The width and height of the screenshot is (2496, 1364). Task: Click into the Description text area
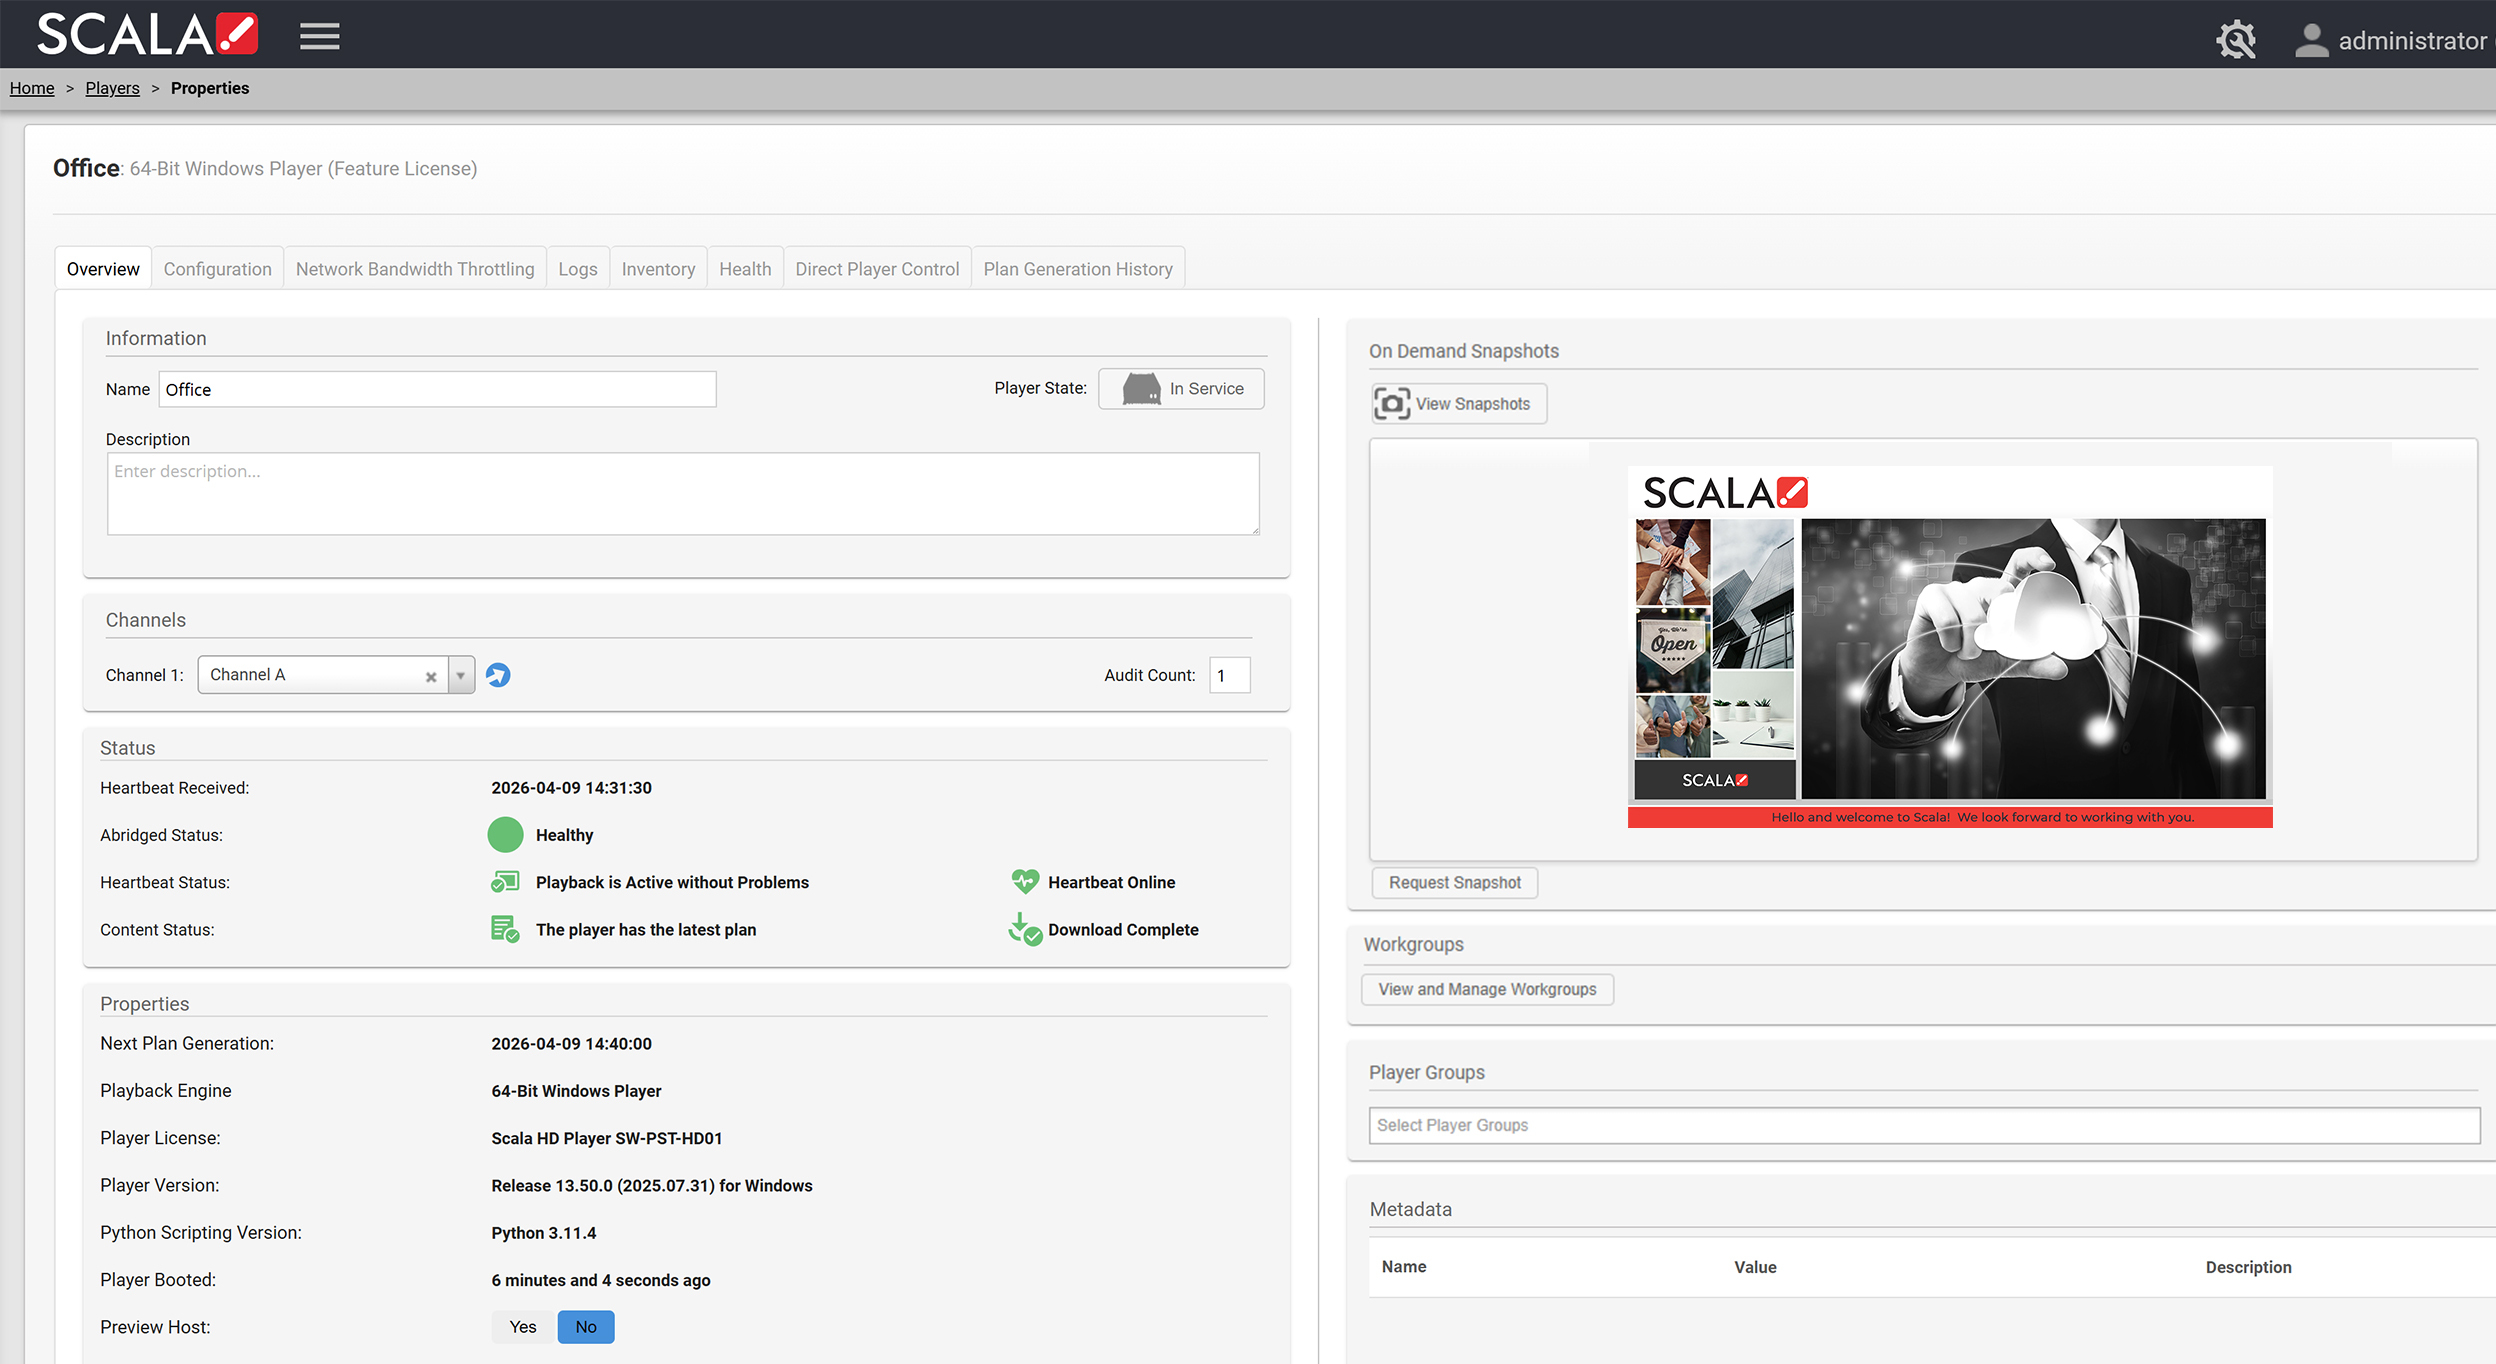tap(683, 494)
